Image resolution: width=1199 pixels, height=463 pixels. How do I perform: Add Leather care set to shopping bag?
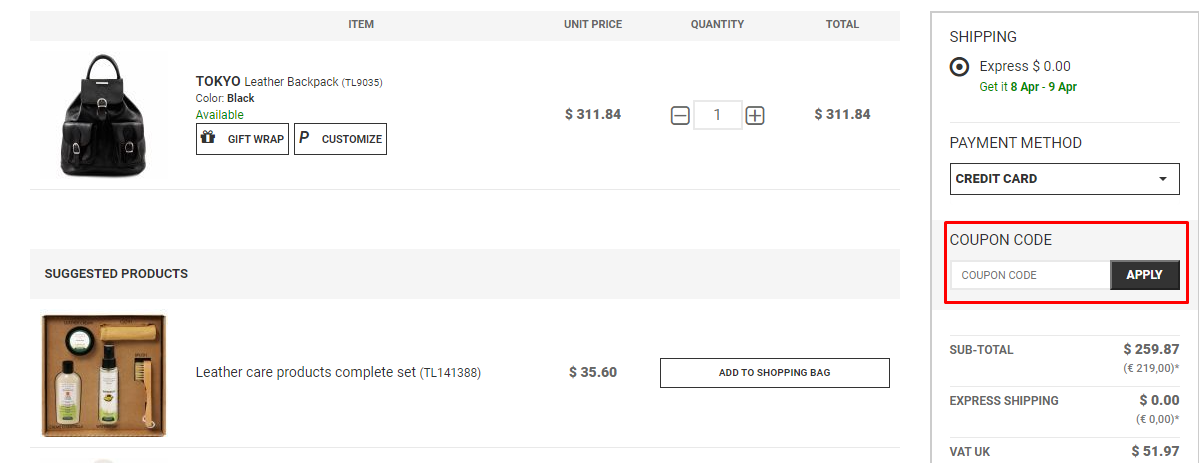tap(775, 373)
